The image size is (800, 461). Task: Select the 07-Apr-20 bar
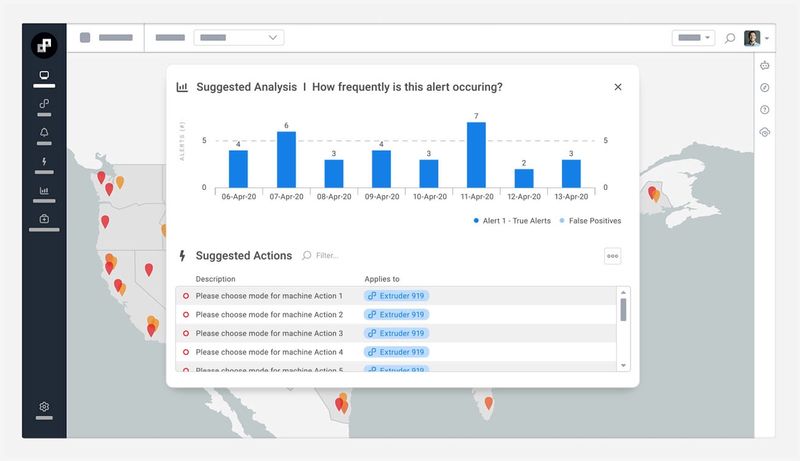[x=286, y=160]
